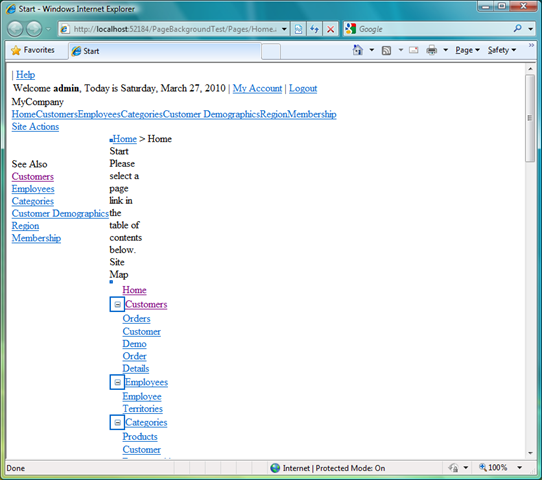The image size is (542, 480).
Task: Collapse the Employees site map node
Action: click(x=117, y=382)
